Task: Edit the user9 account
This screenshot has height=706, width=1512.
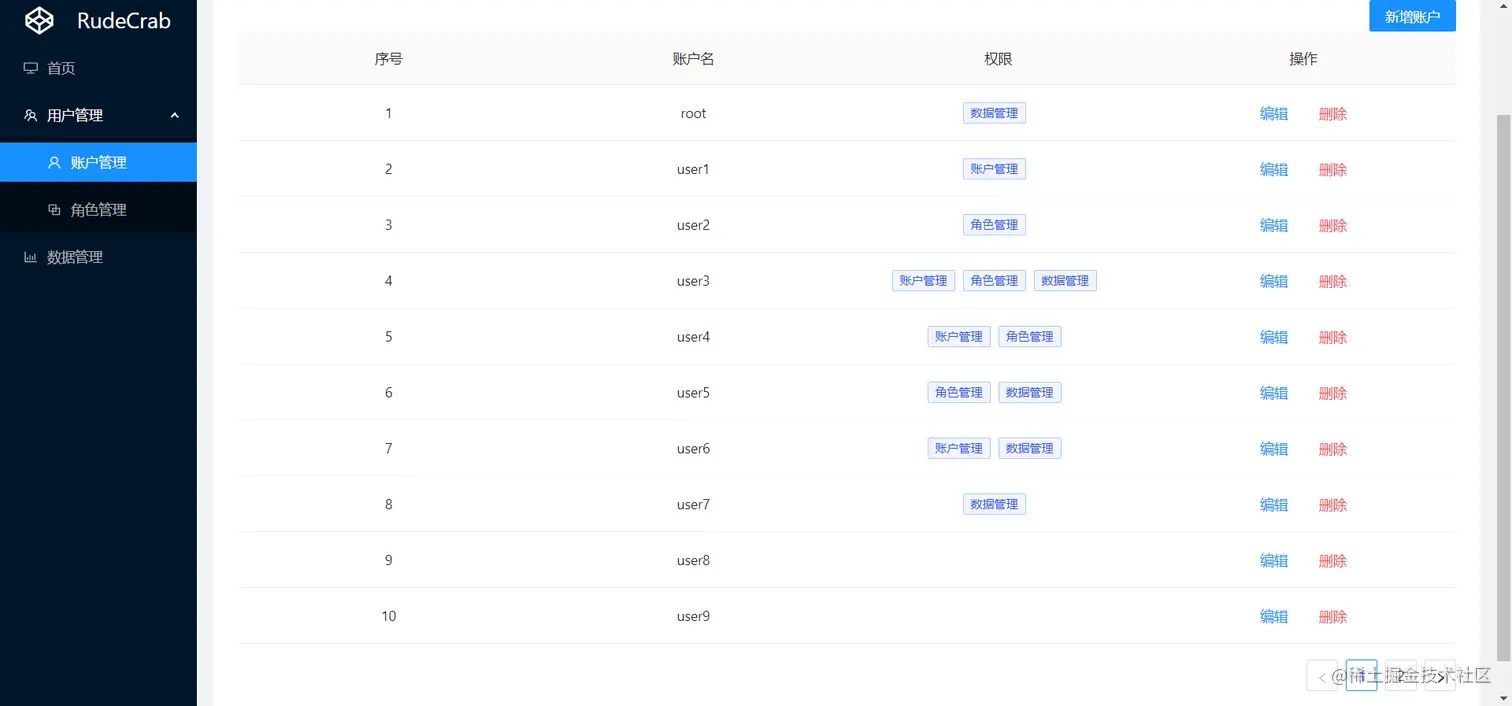Action: point(1274,616)
